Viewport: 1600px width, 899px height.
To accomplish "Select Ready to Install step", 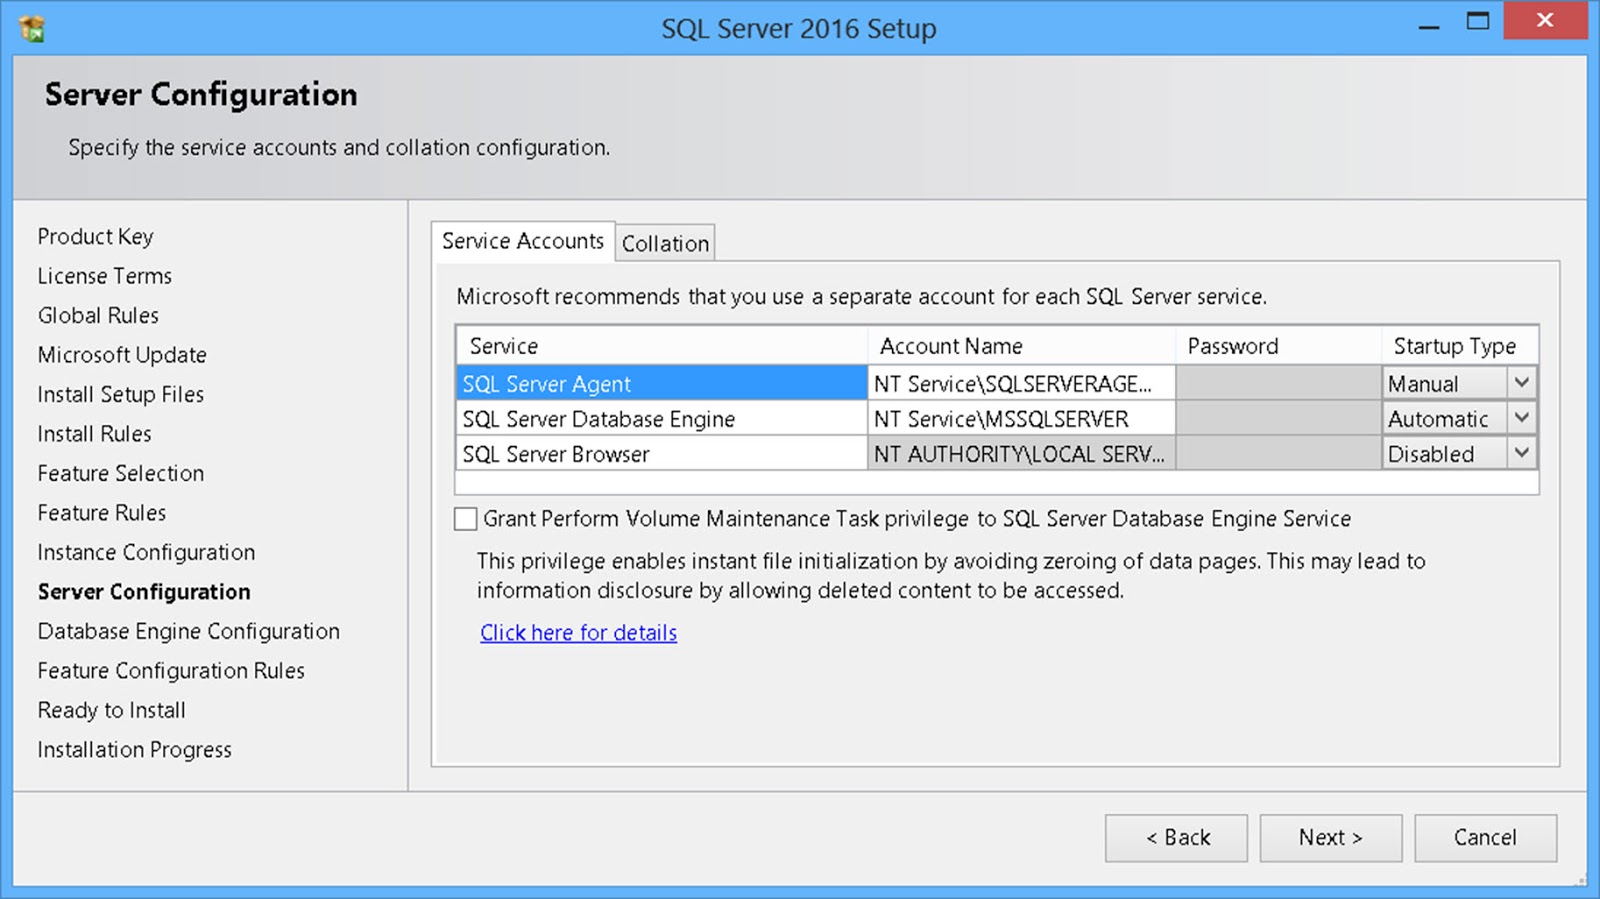I will pos(111,711).
